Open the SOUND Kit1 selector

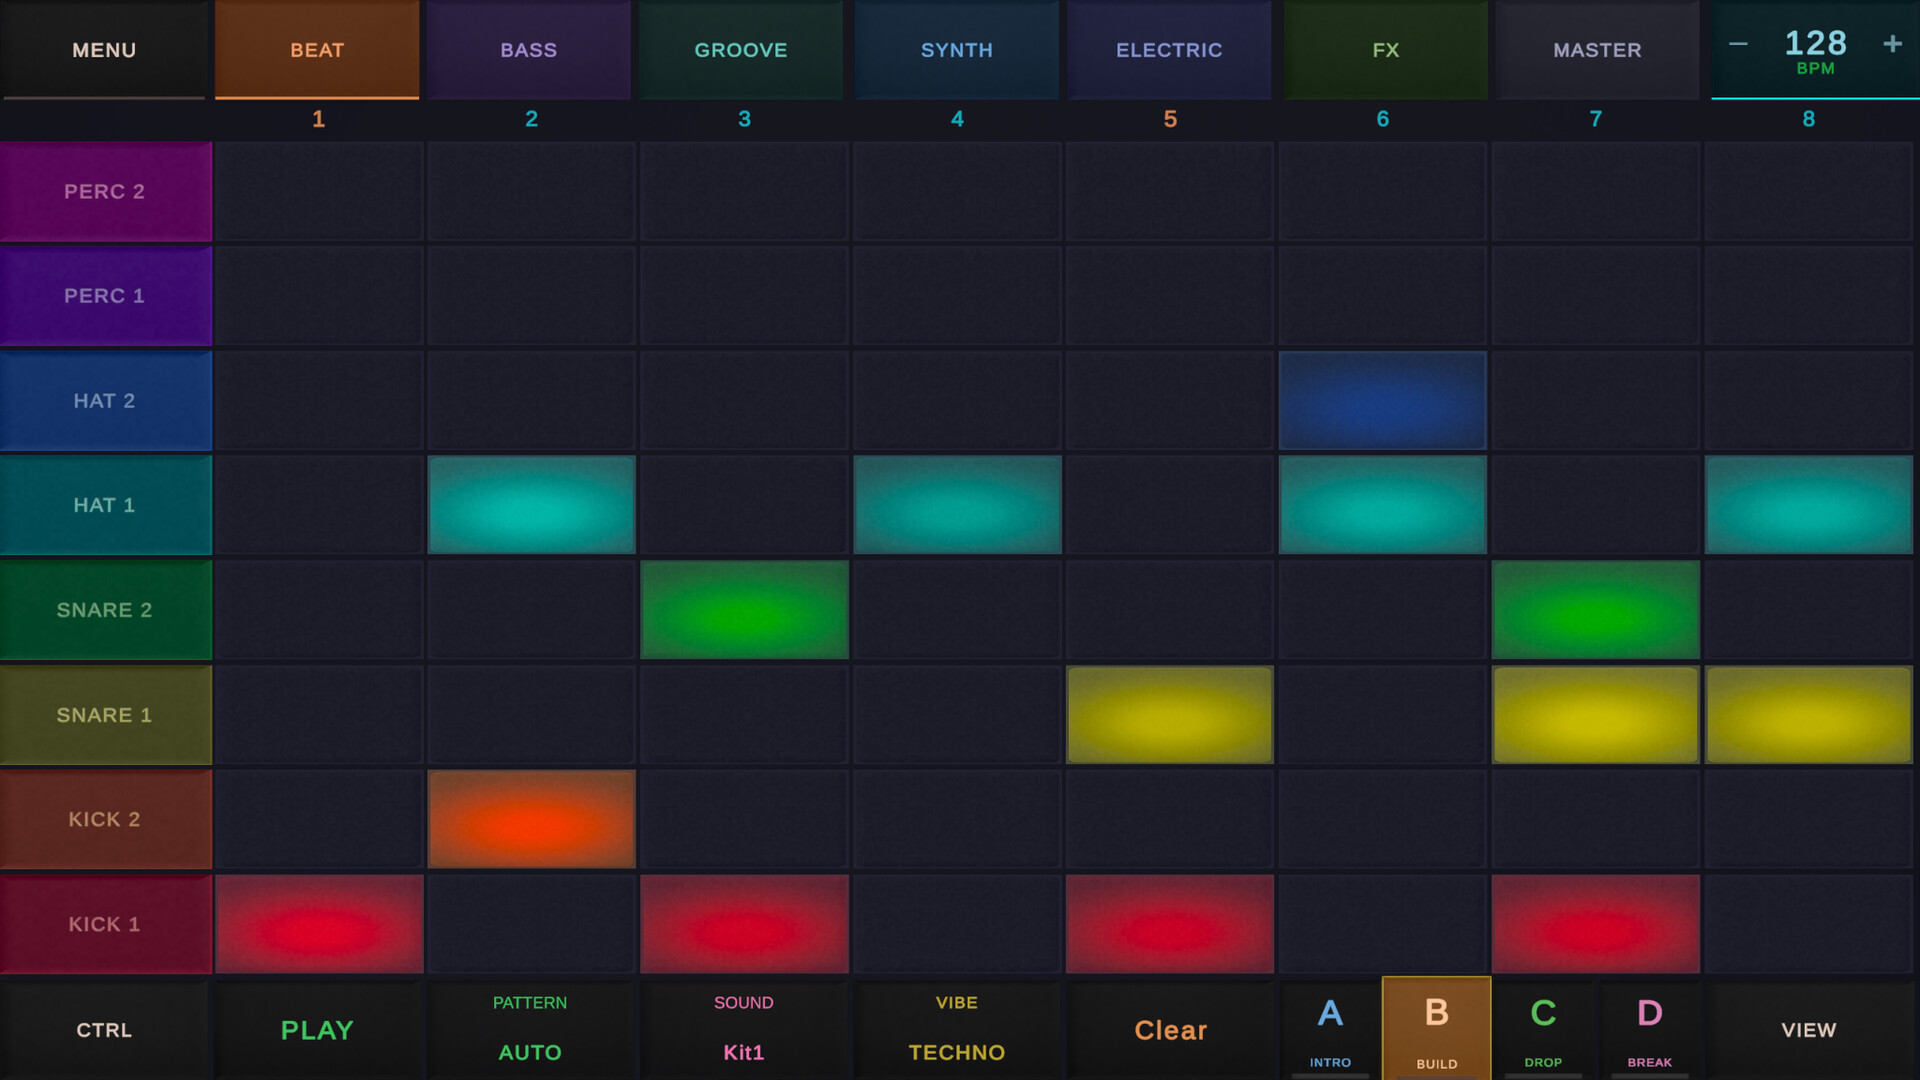(743, 1030)
